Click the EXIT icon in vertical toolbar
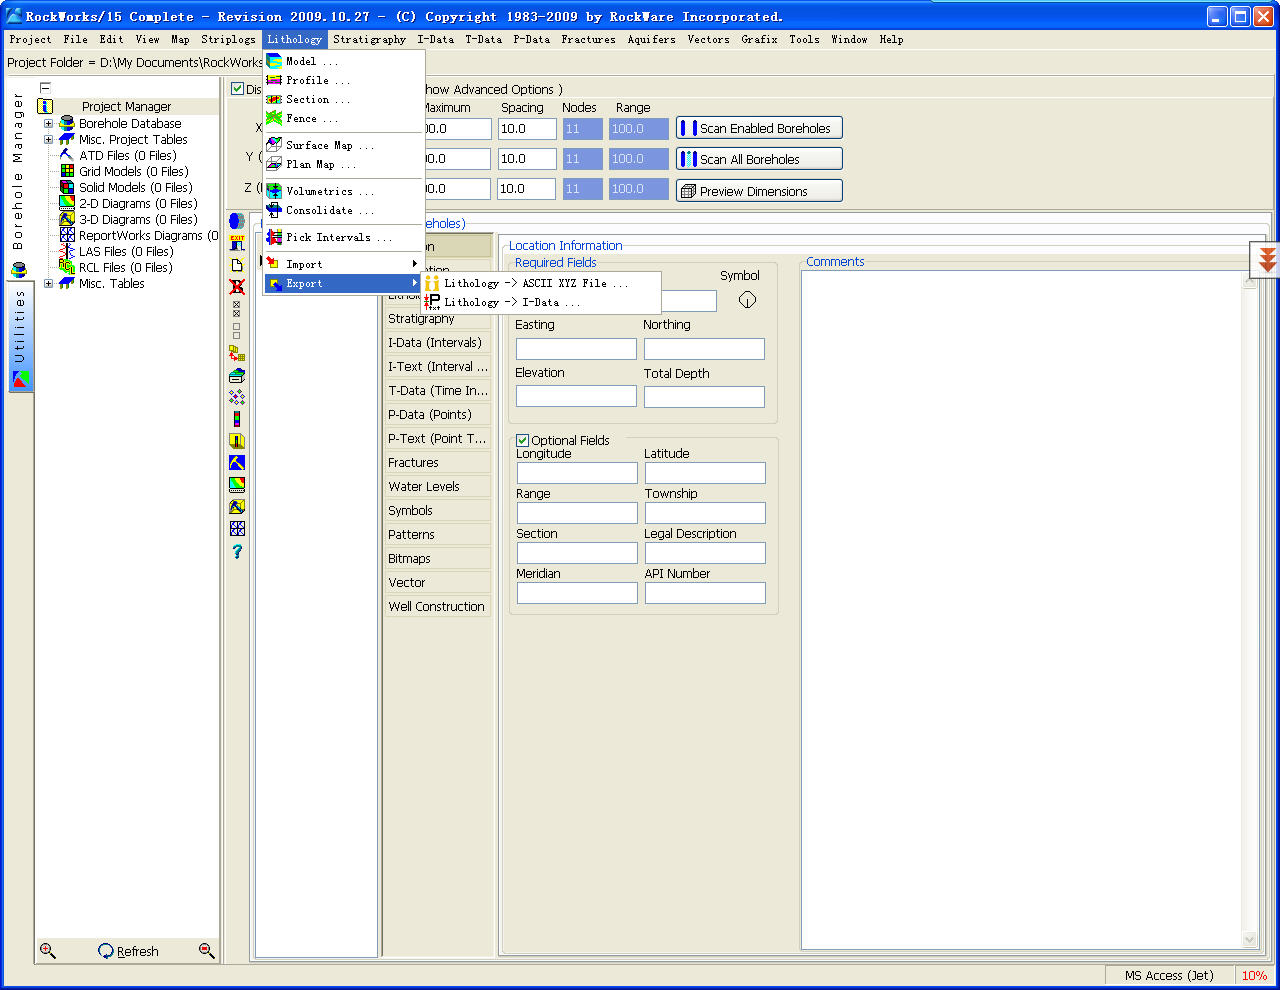 click(x=237, y=243)
